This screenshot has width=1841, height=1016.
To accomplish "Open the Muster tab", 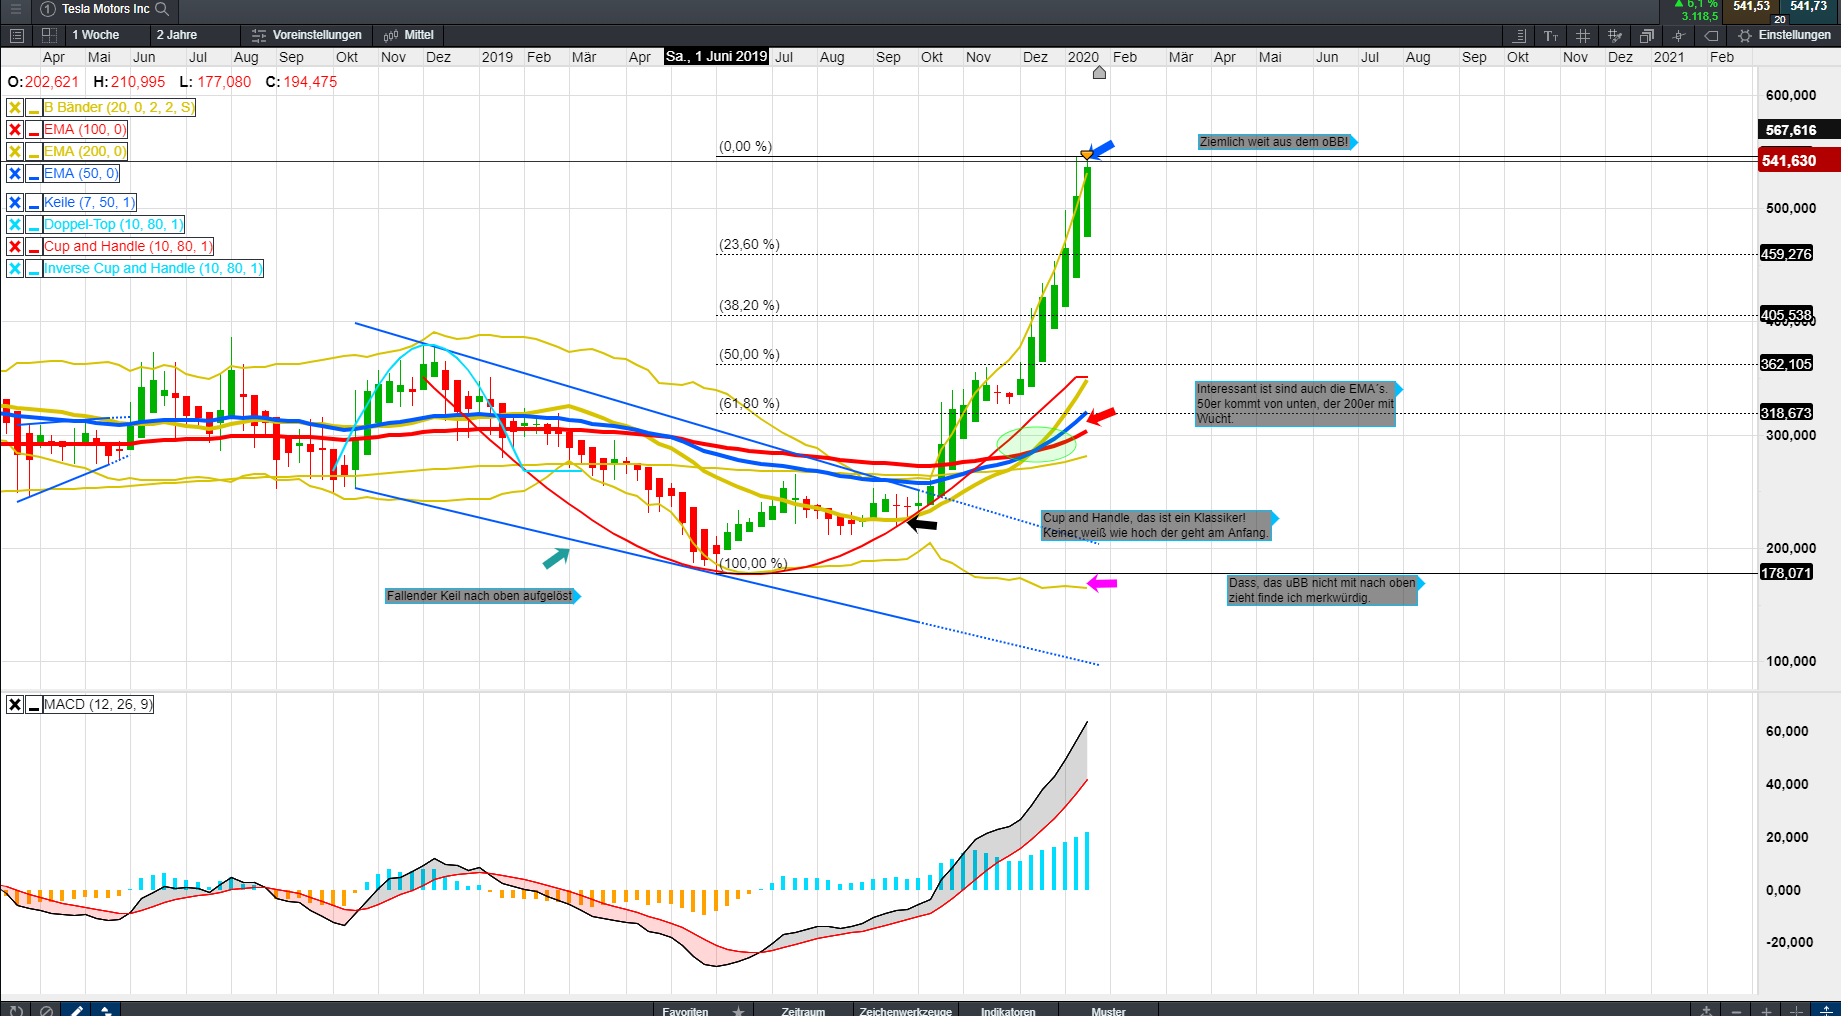I will pyautogui.click(x=1108, y=1011).
